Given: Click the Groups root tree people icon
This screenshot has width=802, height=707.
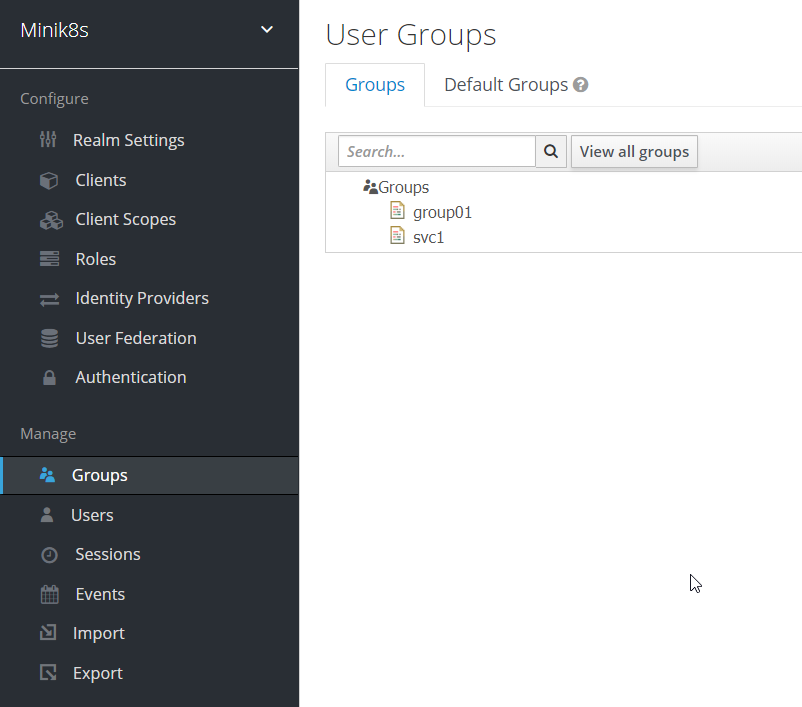Looking at the screenshot, I should tap(370, 187).
